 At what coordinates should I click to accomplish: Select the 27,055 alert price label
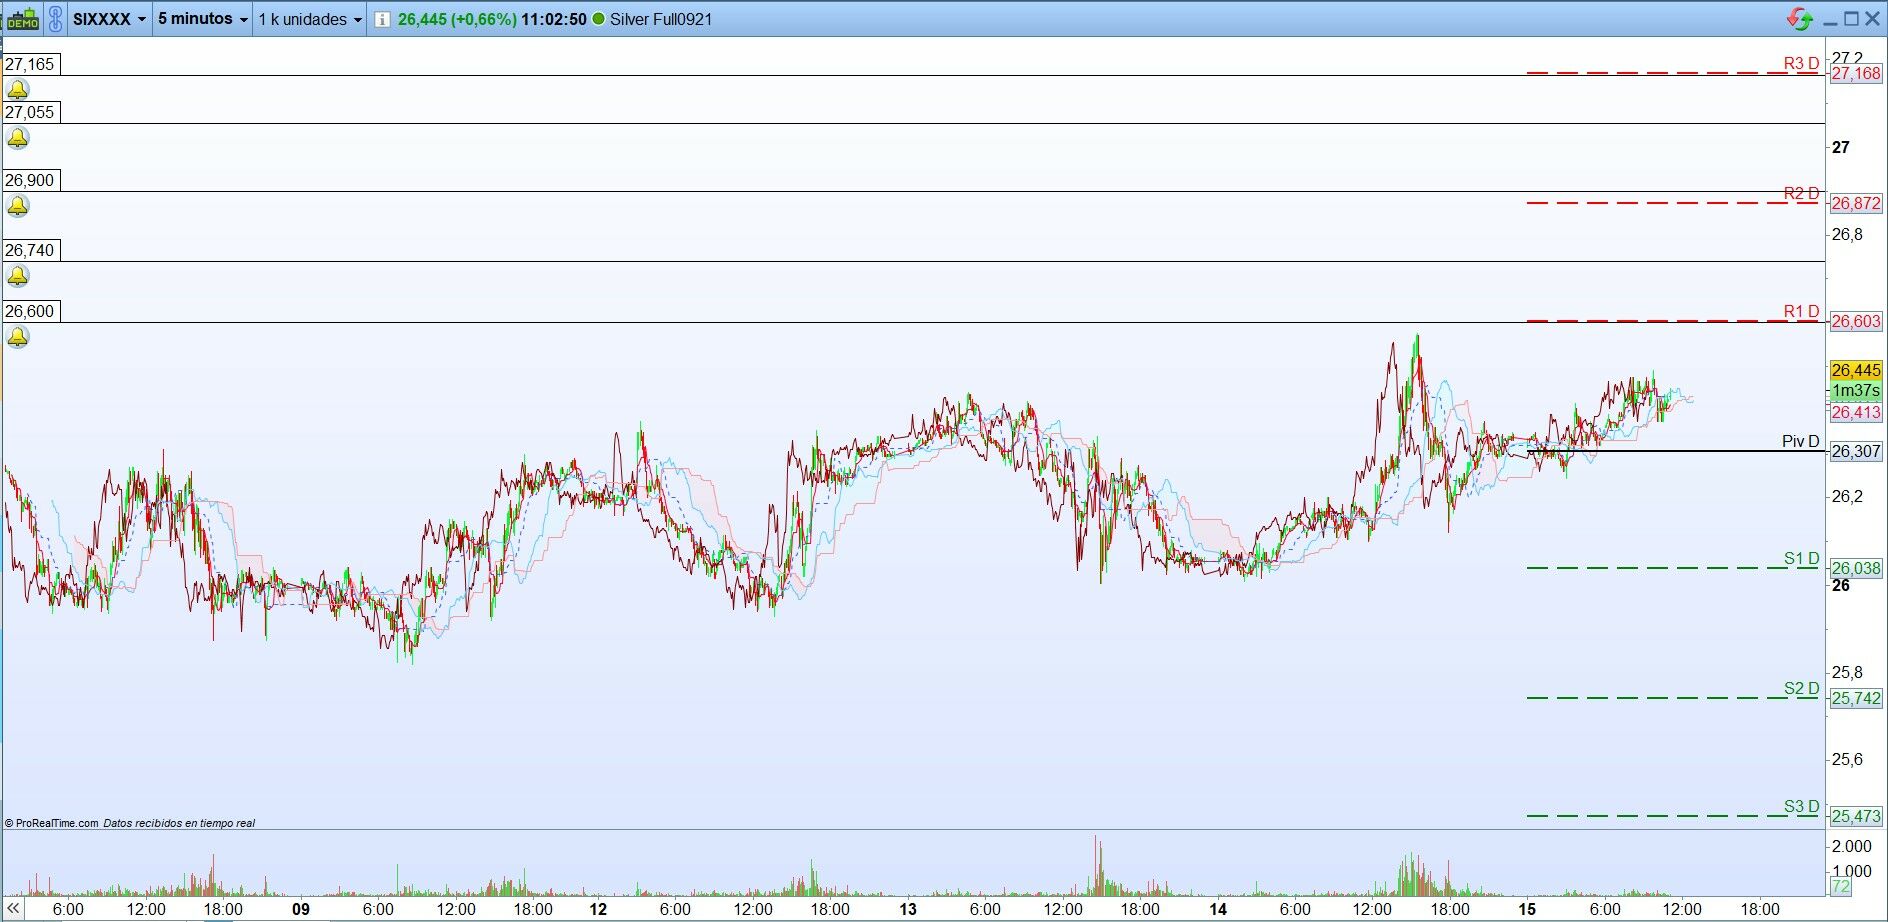30,112
